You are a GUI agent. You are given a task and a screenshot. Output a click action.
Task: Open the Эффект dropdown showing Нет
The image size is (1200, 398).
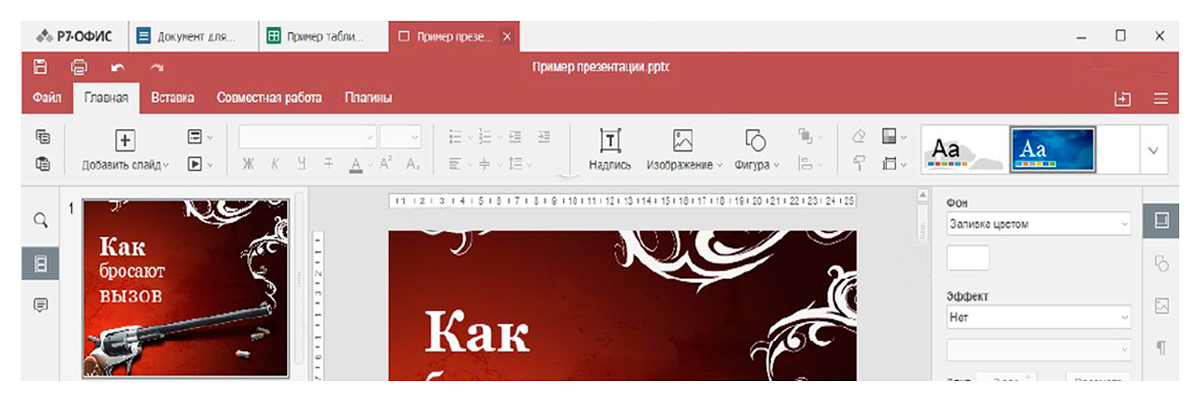coord(1038,318)
